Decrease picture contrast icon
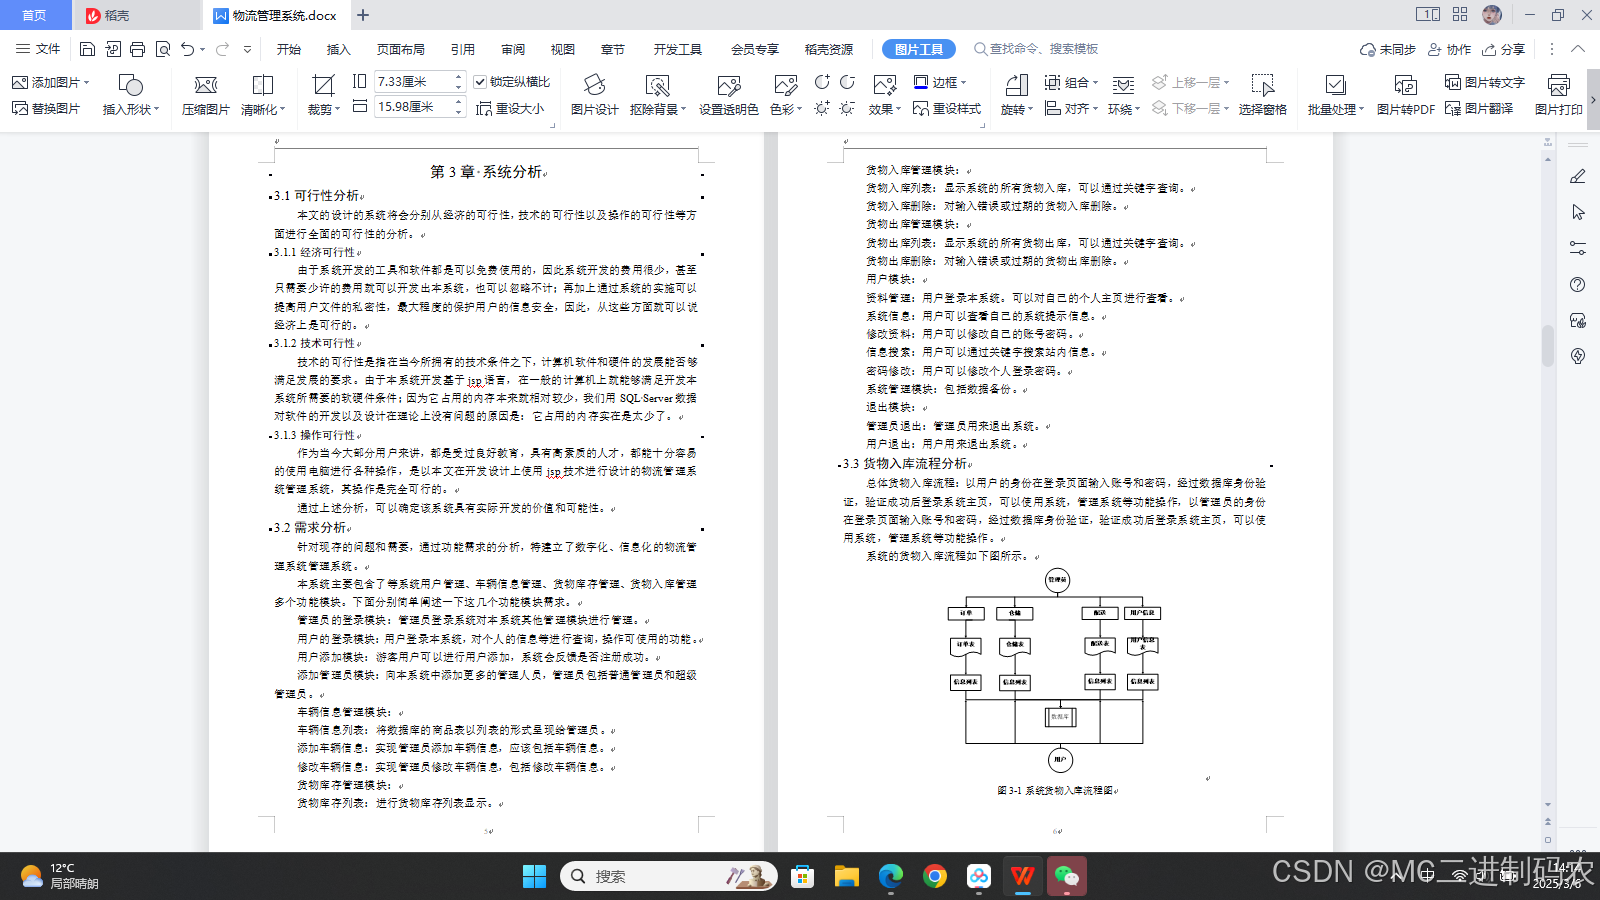This screenshot has width=1600, height=900. coord(847,82)
